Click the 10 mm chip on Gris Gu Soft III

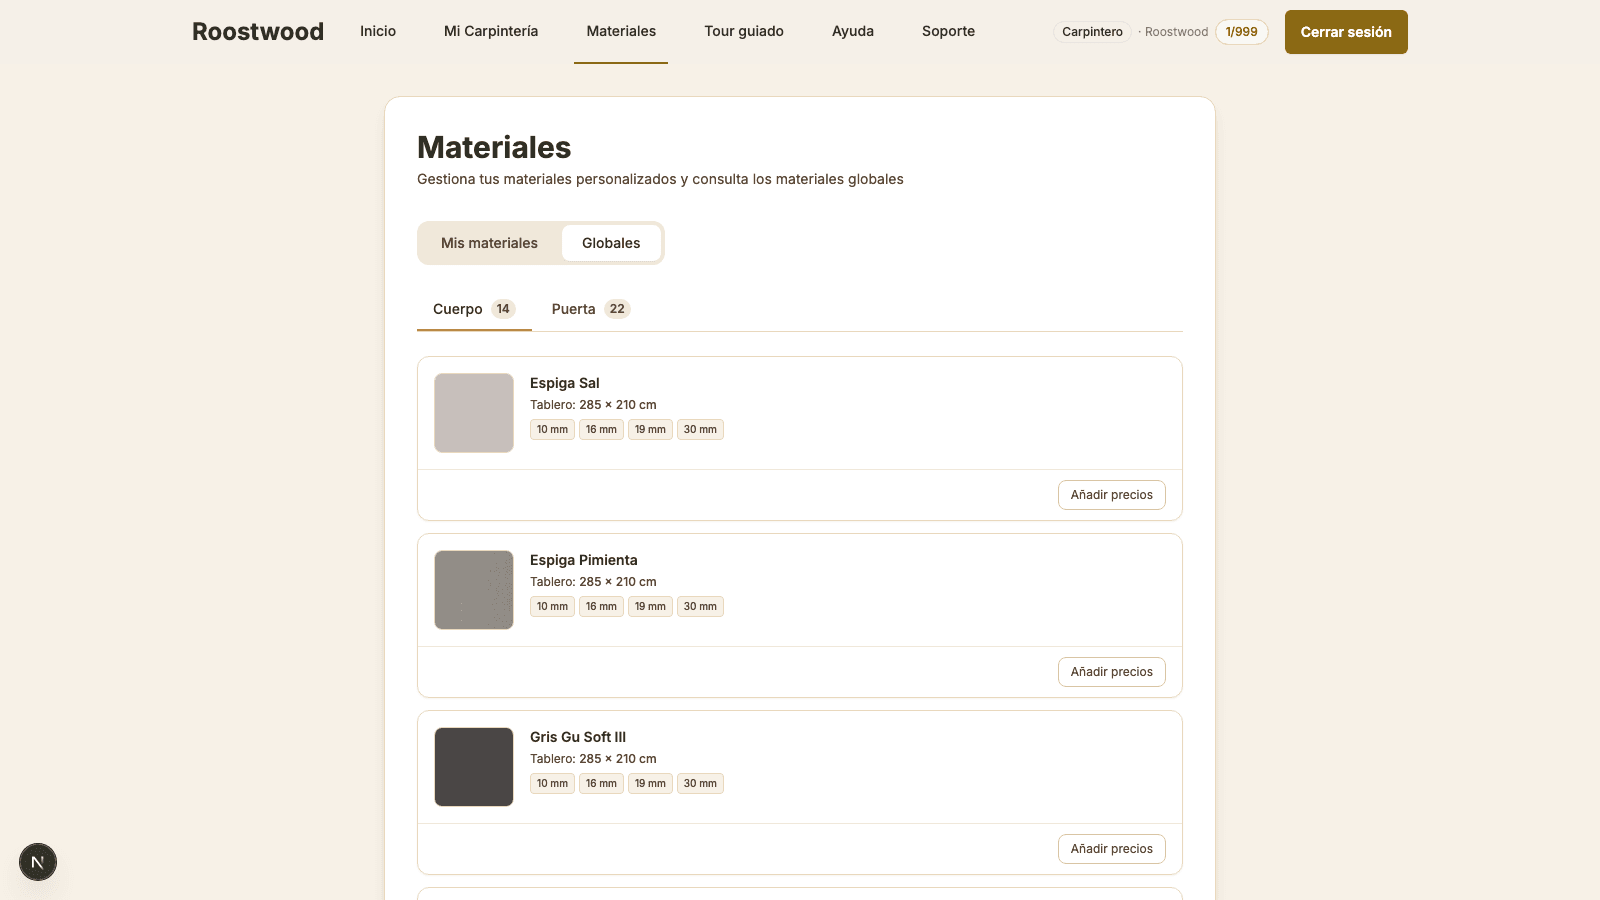pos(552,784)
